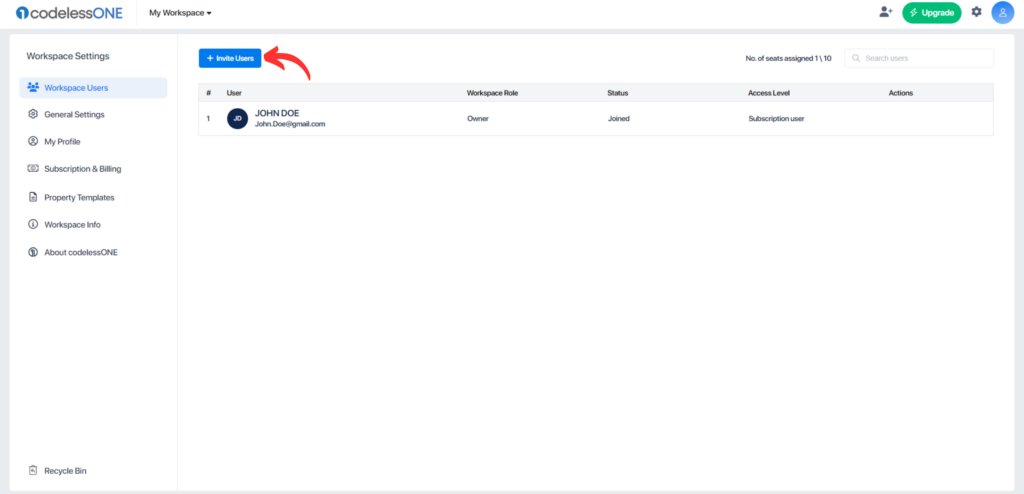This screenshot has width=1024, height=494.
Task: Click the codelessONE logo
Action: [x=69, y=12]
